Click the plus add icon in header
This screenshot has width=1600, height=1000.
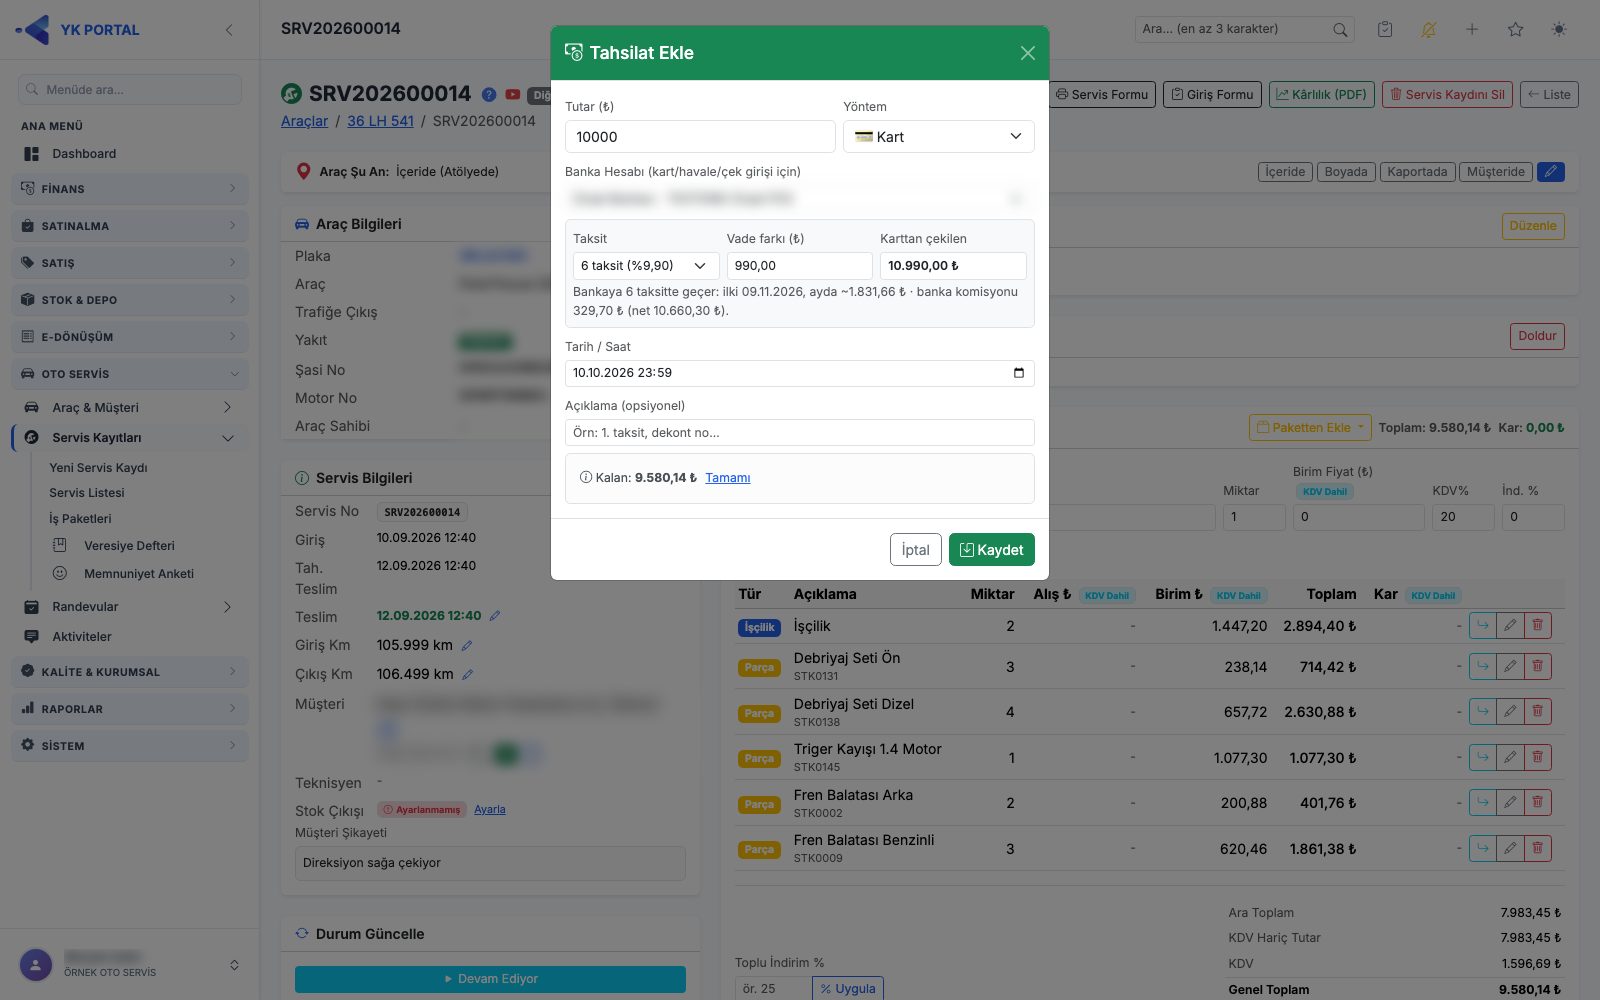coord(1472,30)
